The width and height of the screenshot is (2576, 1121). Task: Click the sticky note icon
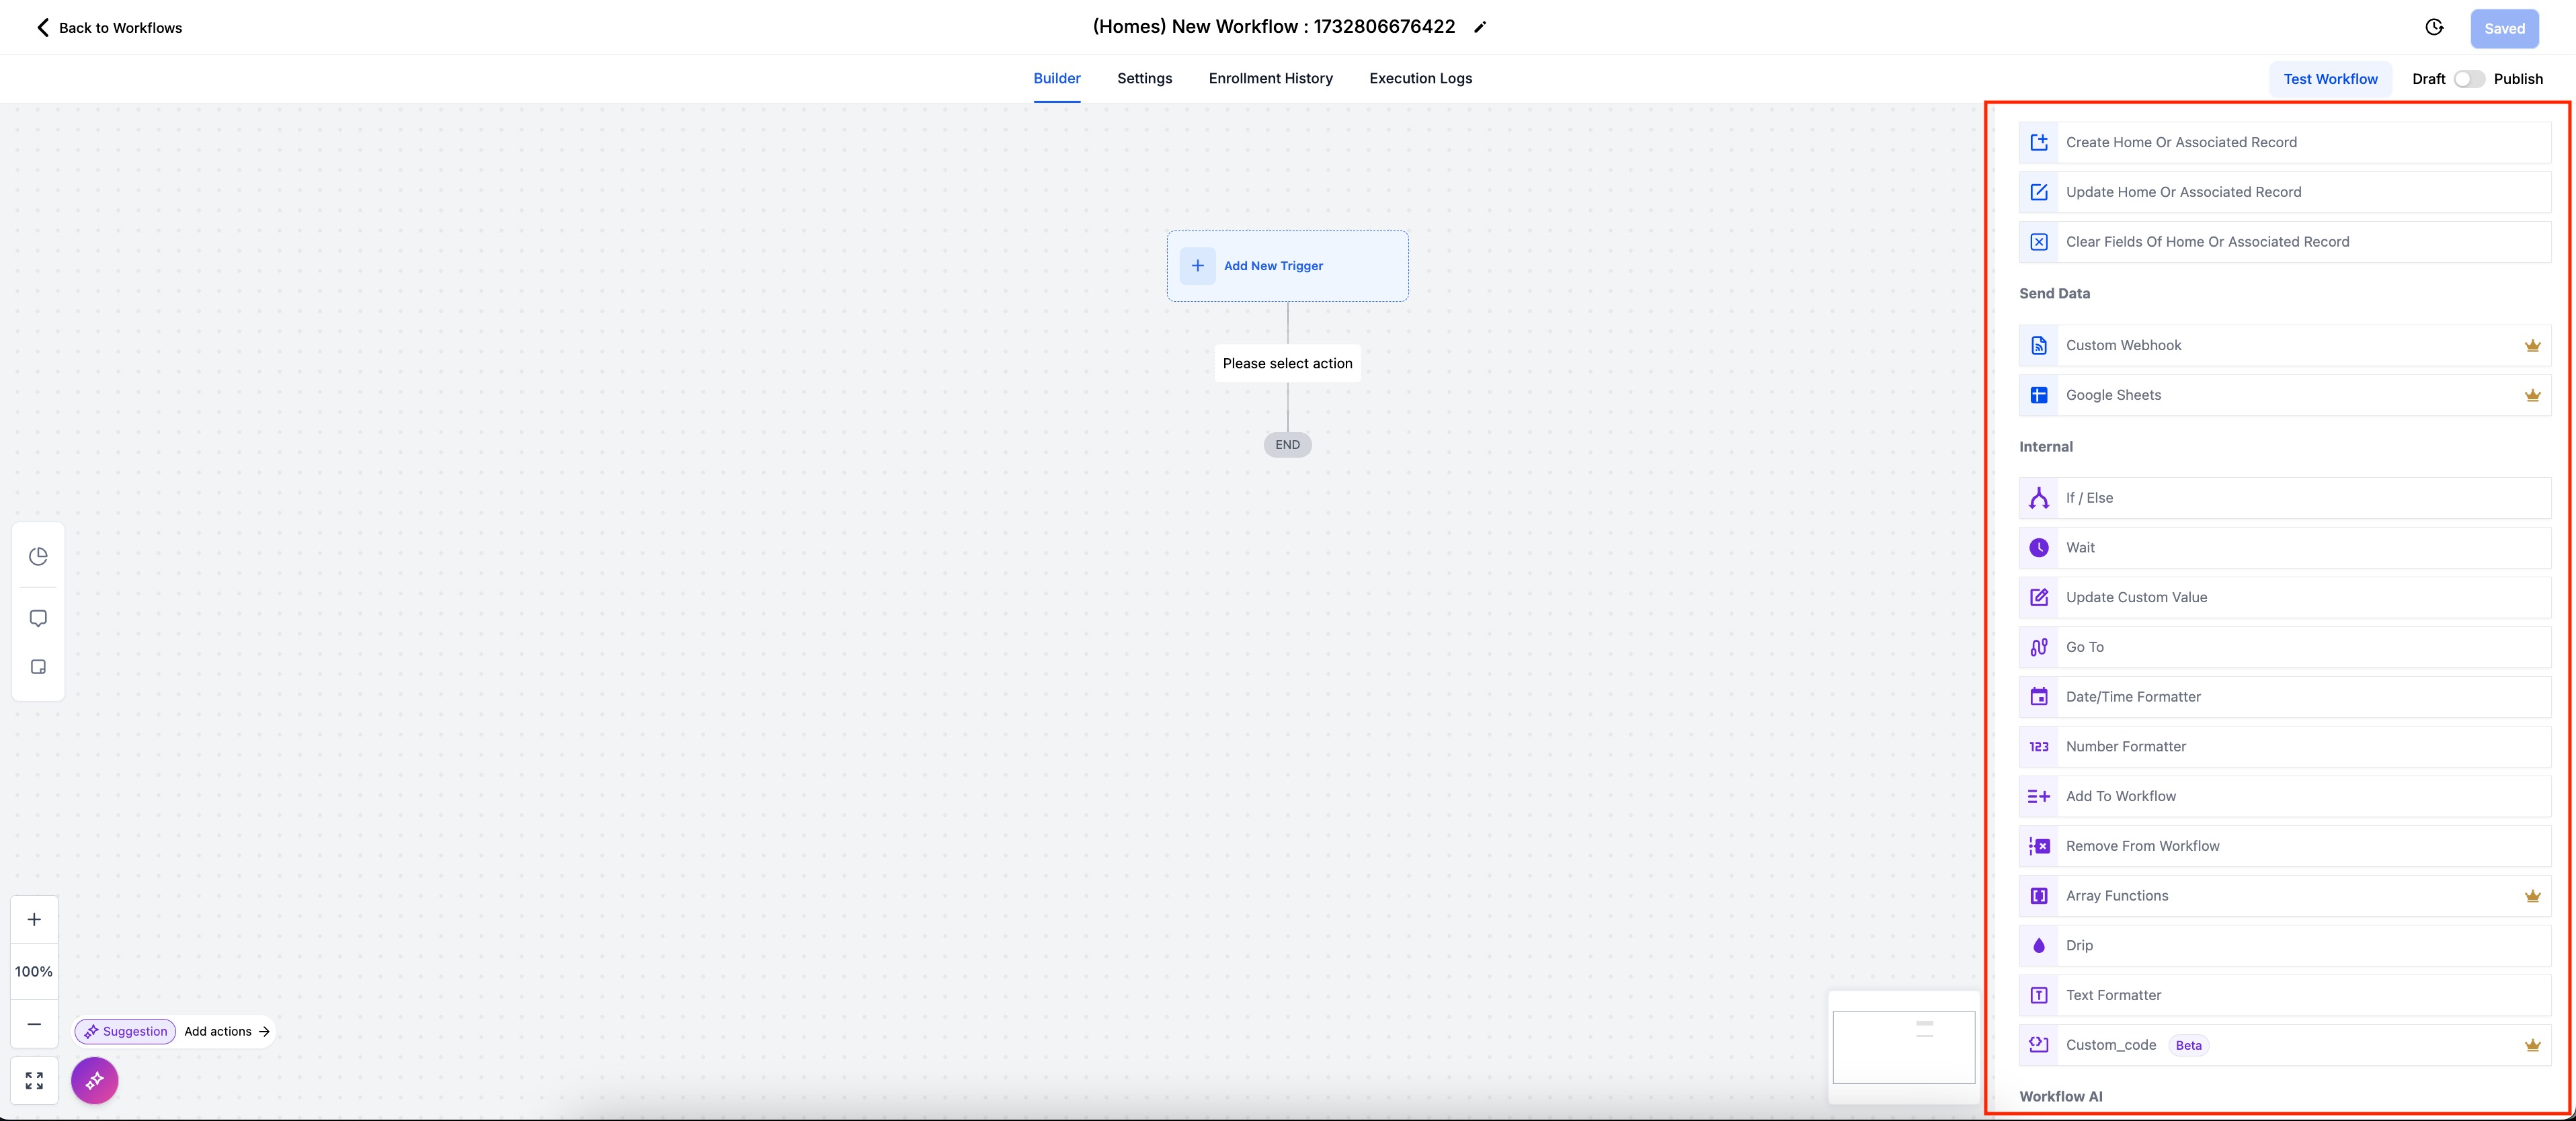coord(38,667)
